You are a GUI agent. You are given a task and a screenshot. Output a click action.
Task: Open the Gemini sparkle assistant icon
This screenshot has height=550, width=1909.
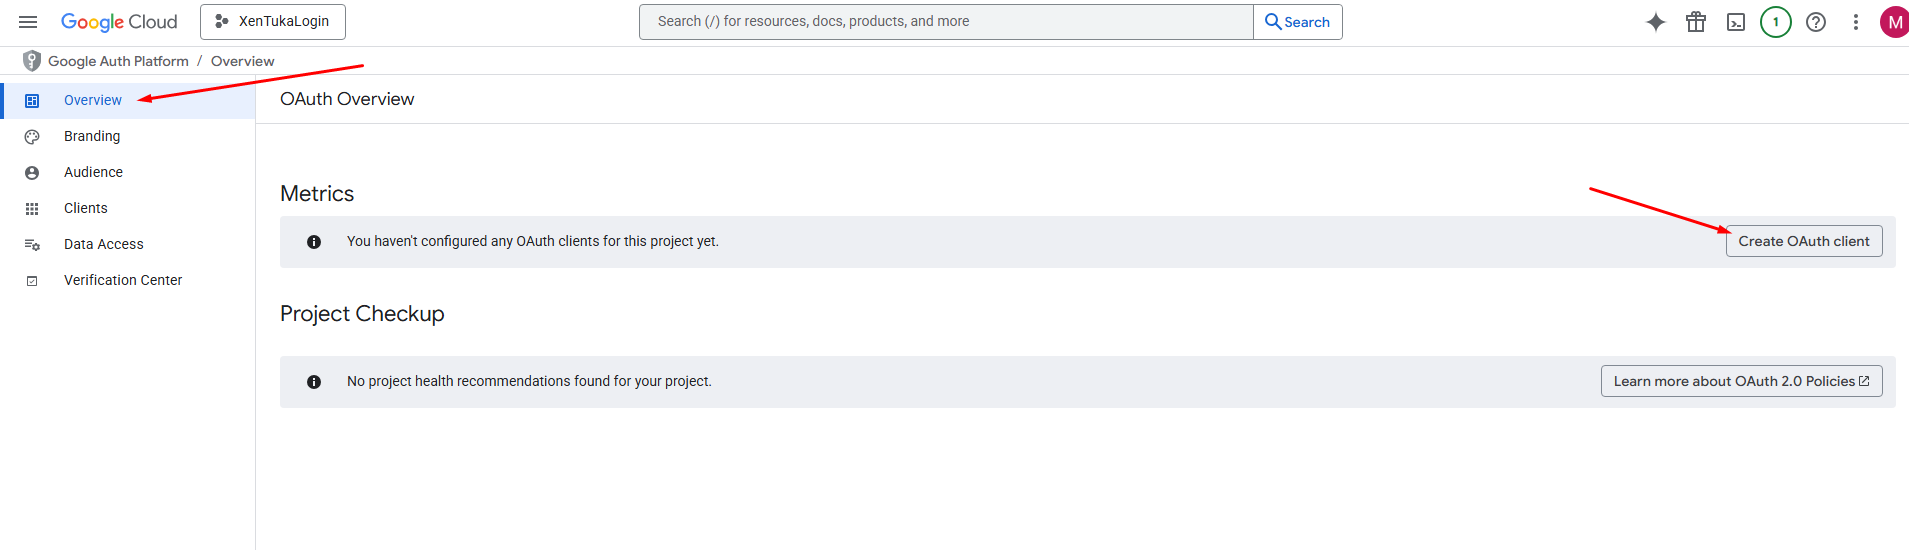tap(1656, 22)
